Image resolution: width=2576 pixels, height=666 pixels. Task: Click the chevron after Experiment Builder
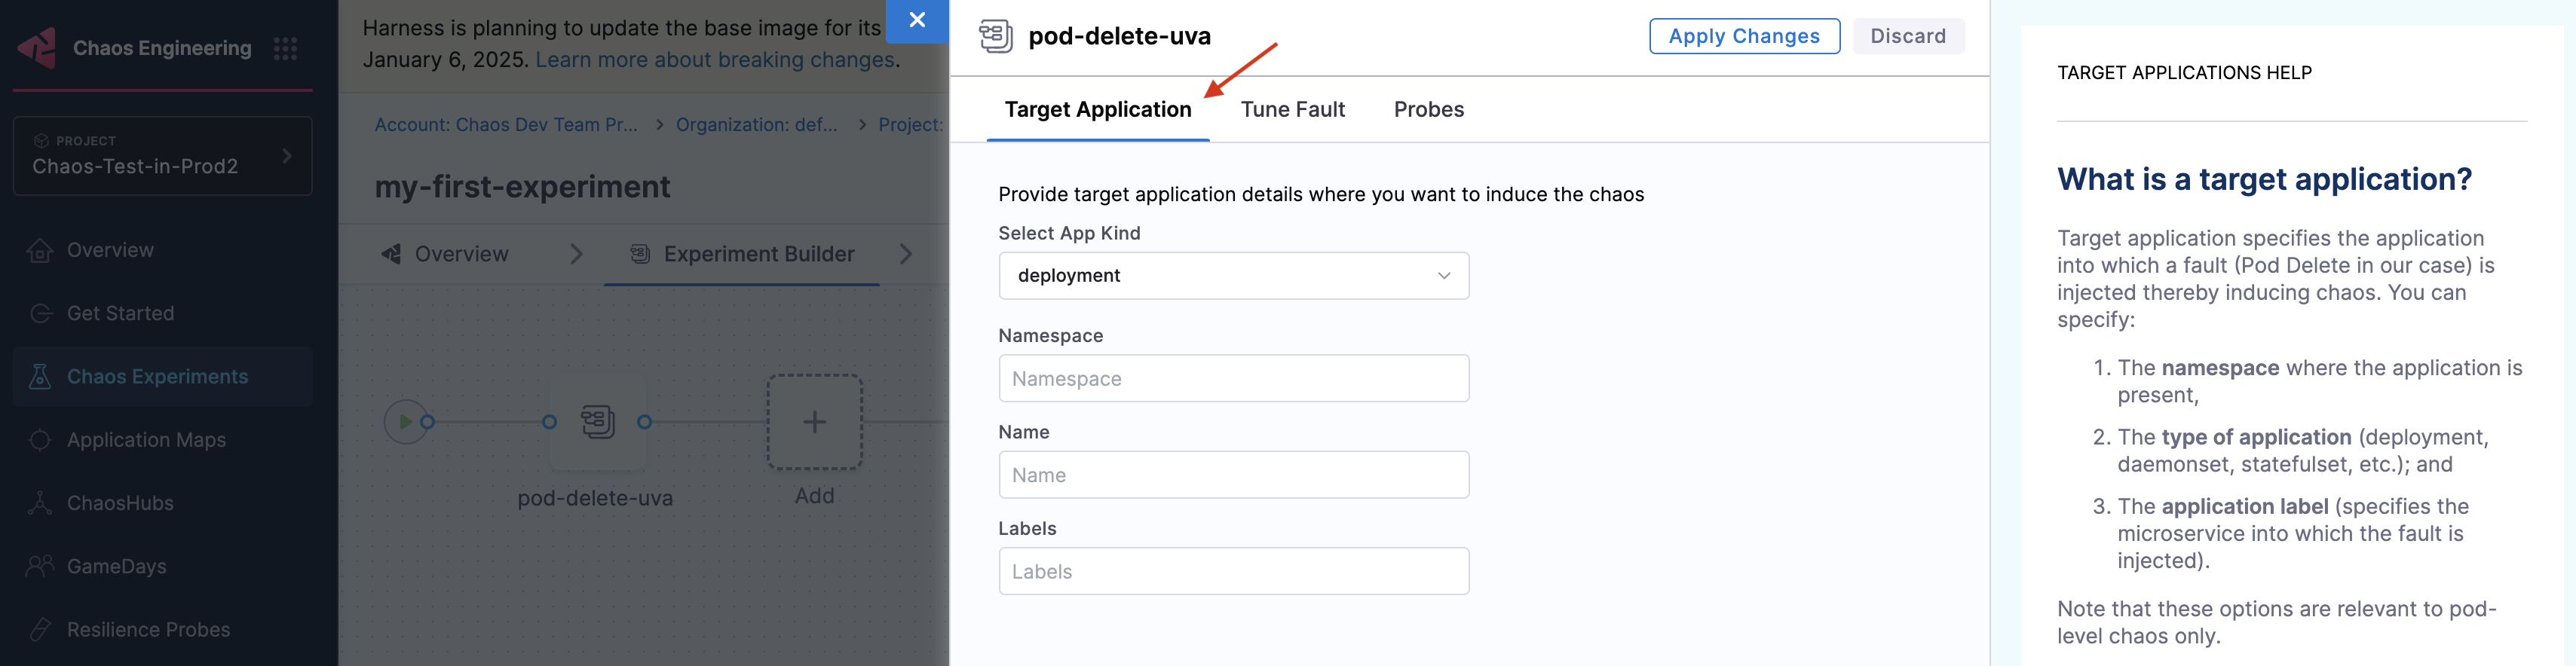906,254
